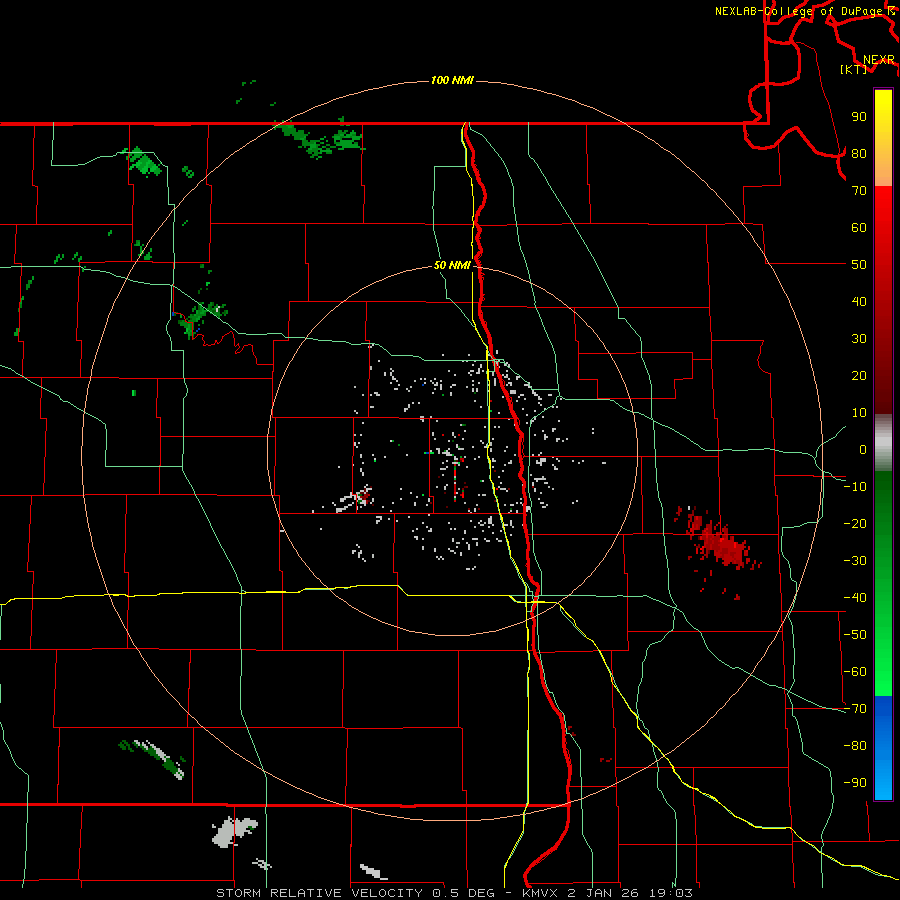
Task: Click the 60 value on the velocity scale
Action: click(x=859, y=228)
